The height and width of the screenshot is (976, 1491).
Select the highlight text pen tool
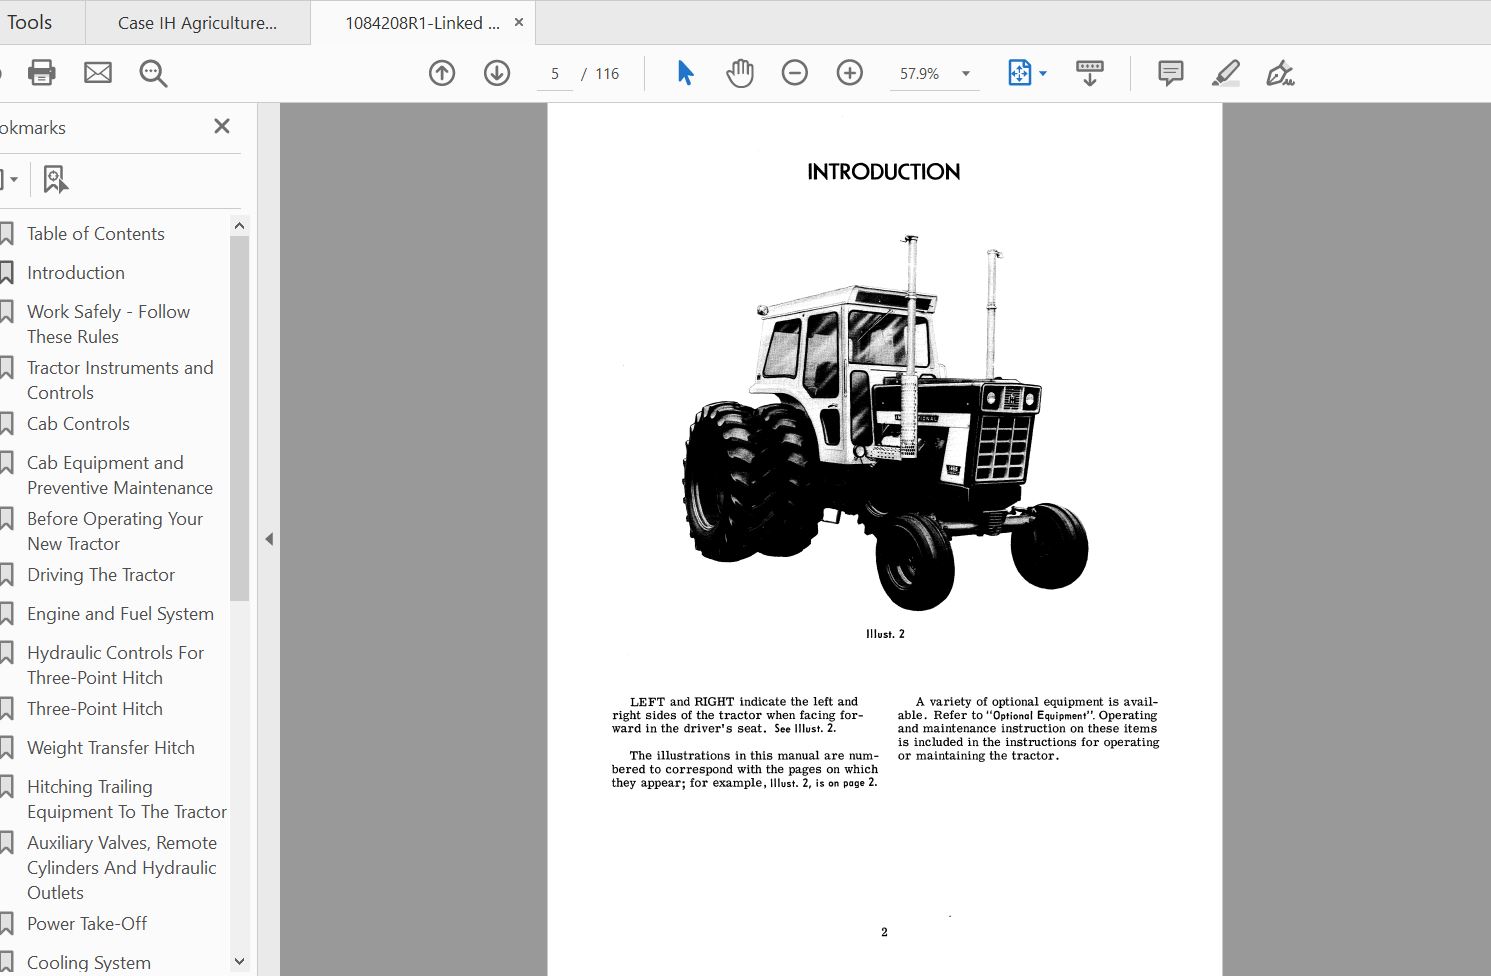point(1226,73)
